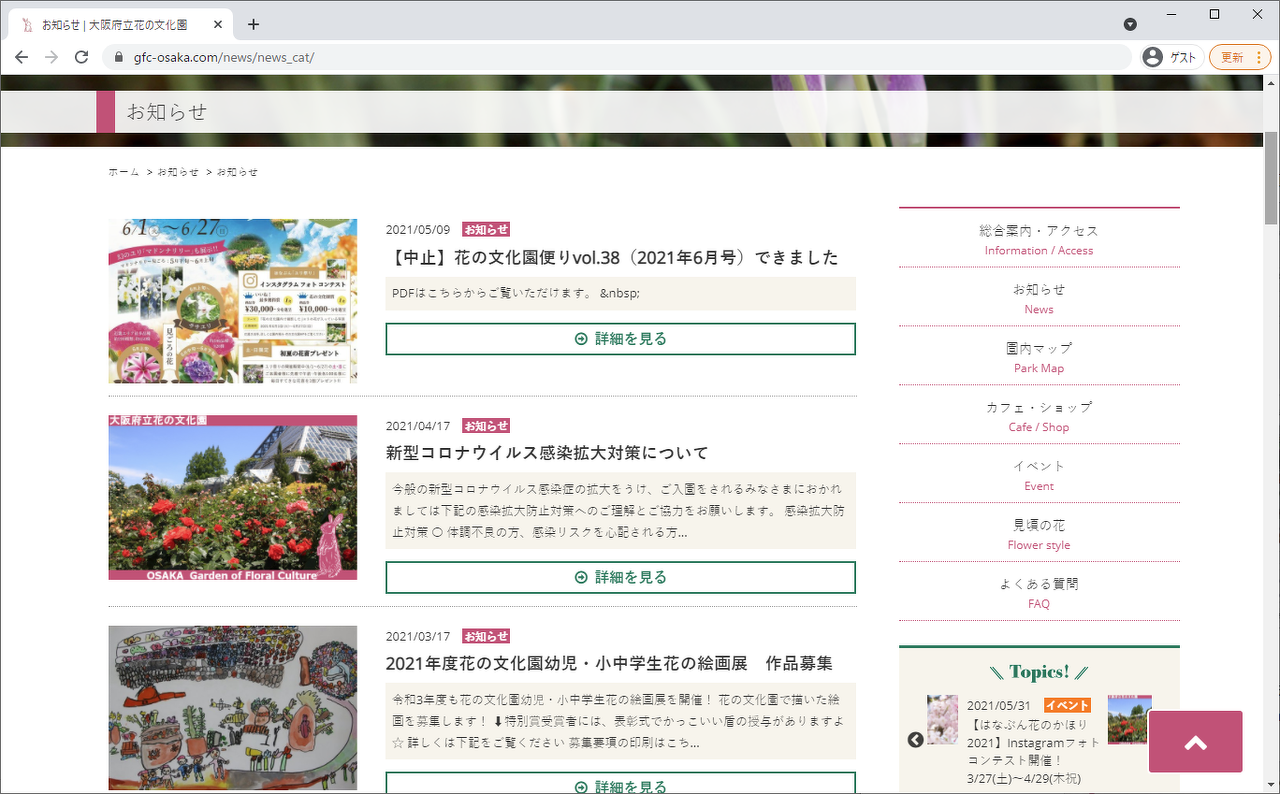This screenshot has width=1280, height=794.
Task: Click 詳細を見る for vol.38 news
Action: 620,339
